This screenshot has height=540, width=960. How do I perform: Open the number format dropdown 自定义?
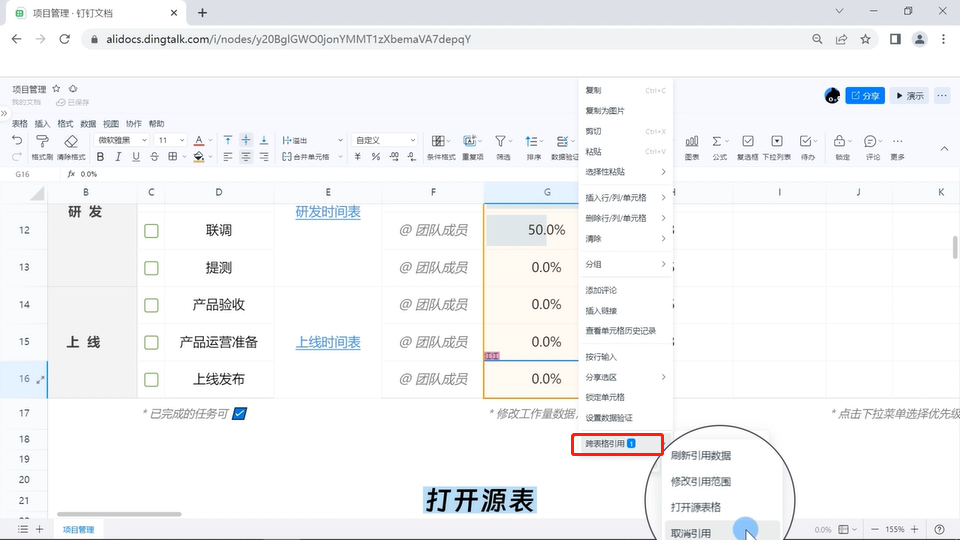pos(385,140)
